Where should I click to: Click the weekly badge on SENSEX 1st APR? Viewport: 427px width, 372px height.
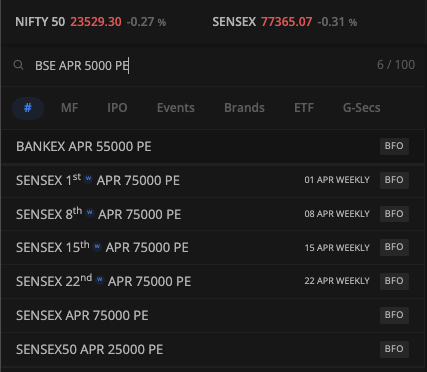(88, 178)
